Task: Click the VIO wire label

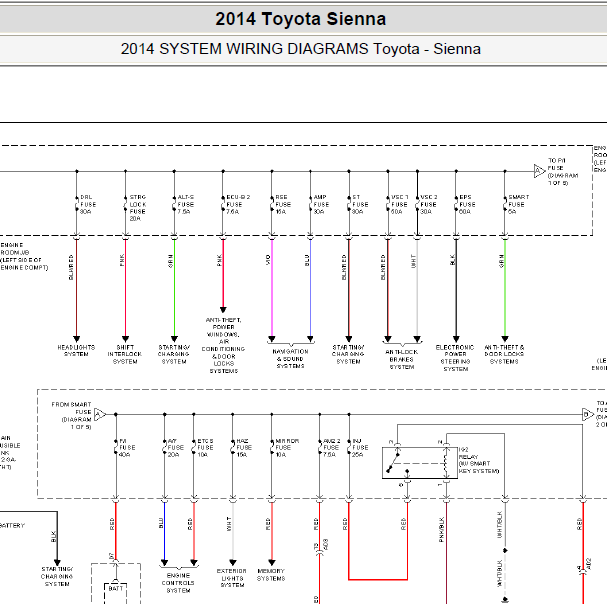Action: (x=268, y=260)
